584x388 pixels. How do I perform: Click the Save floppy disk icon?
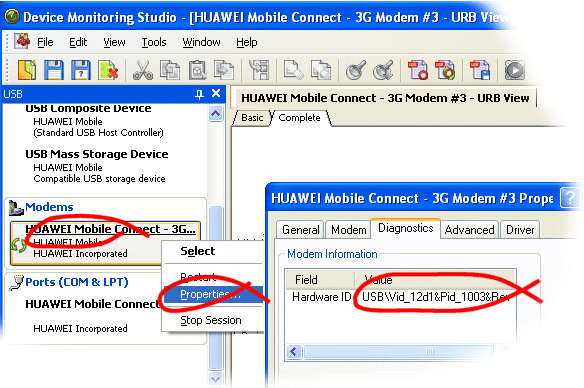pos(54,70)
